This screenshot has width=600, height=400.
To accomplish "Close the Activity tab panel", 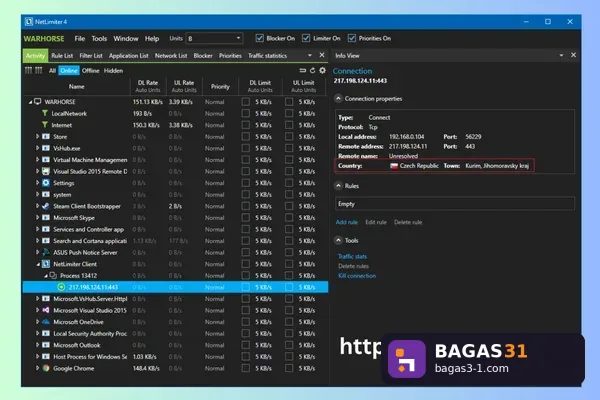I will pyautogui.click(x=322, y=55).
